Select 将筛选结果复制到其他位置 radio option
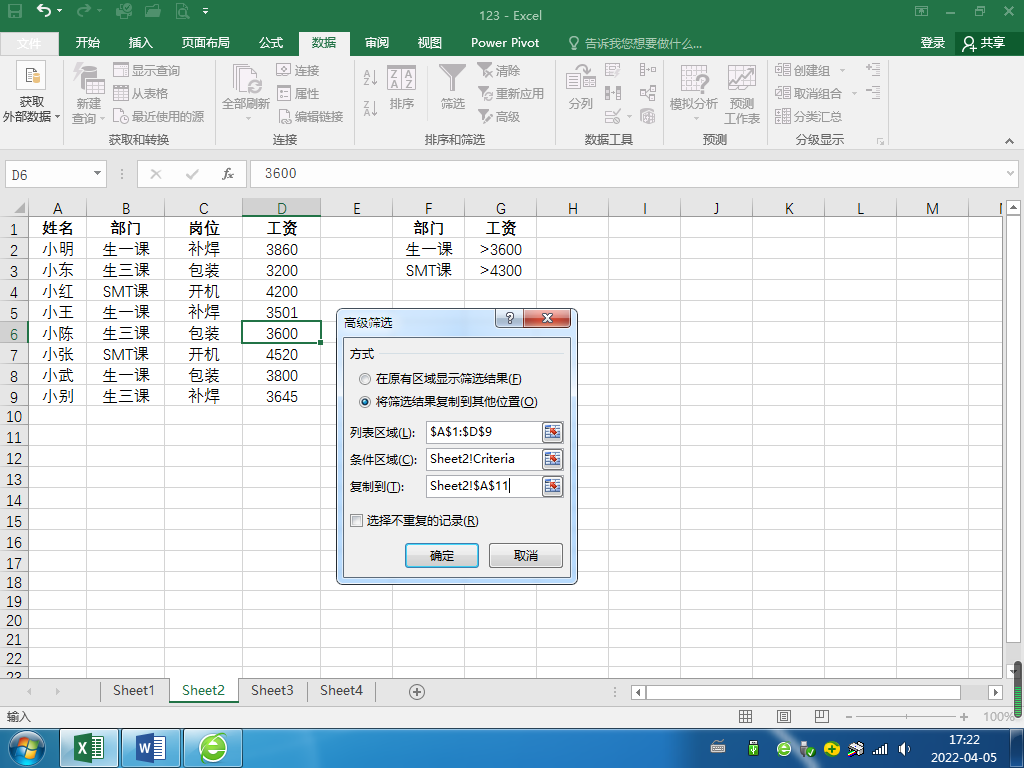 [x=364, y=402]
